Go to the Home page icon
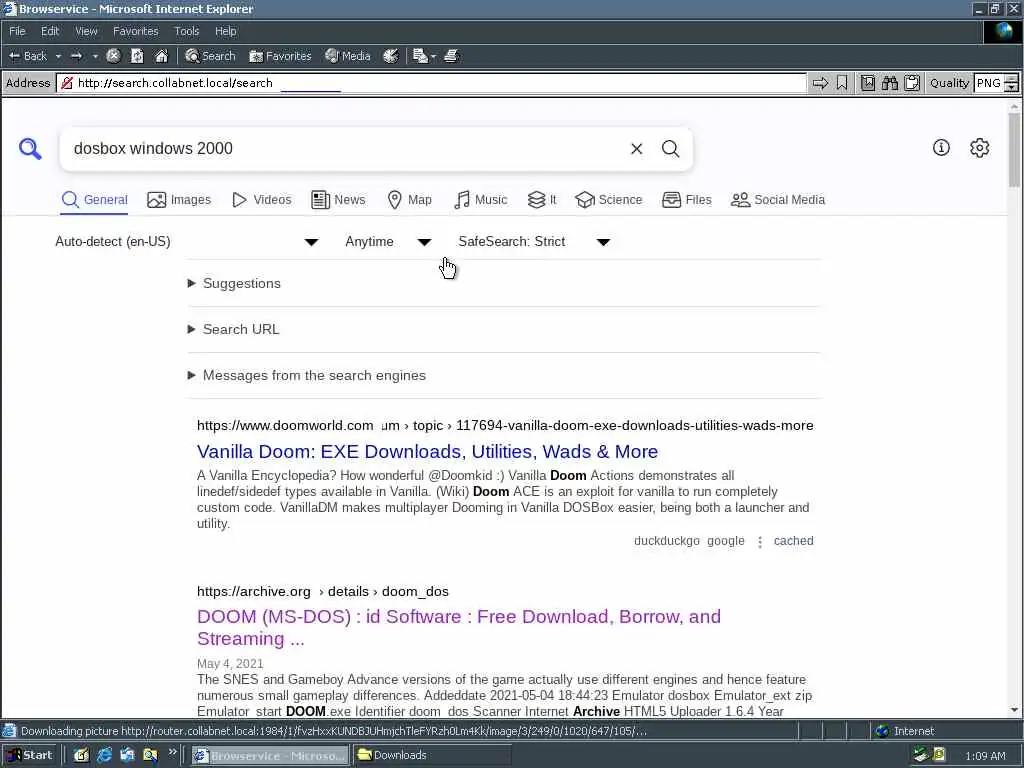 (x=161, y=56)
